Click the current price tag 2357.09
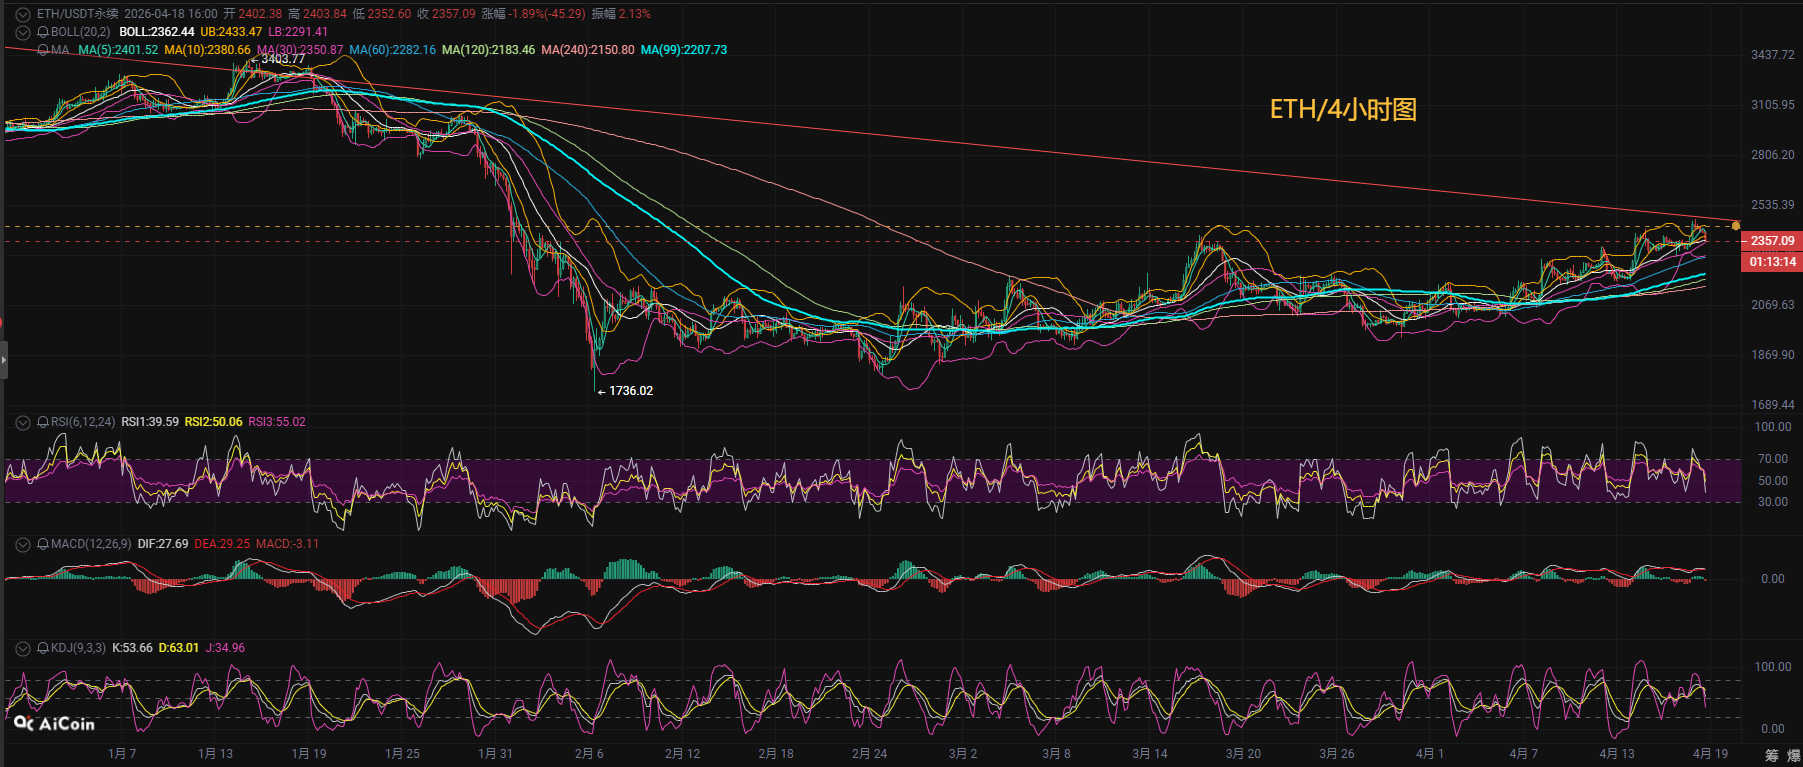The image size is (1803, 767). point(1771,241)
